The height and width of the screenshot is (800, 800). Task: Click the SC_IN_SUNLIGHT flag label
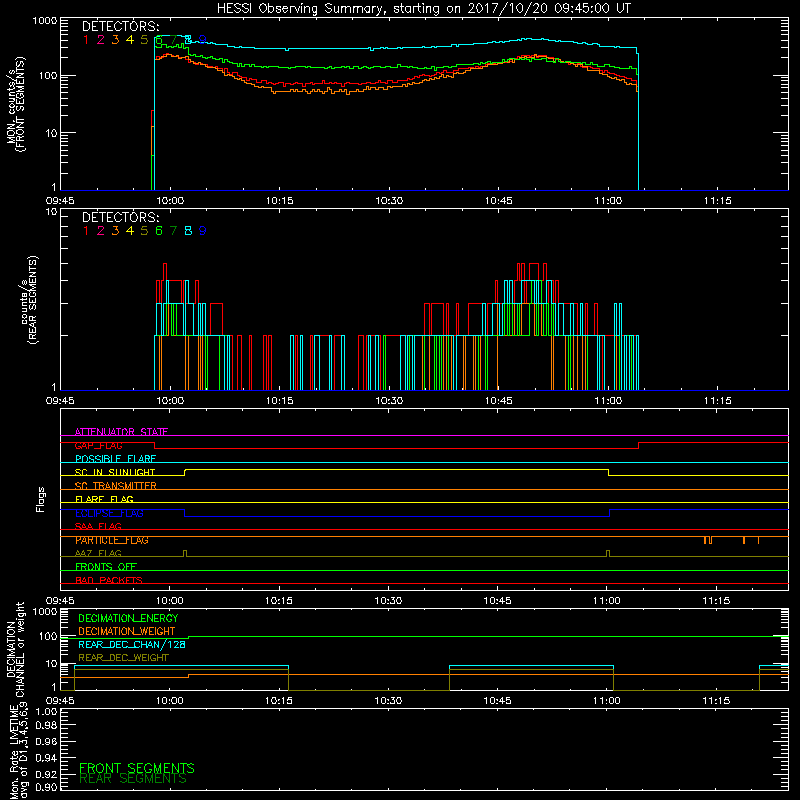115,472
